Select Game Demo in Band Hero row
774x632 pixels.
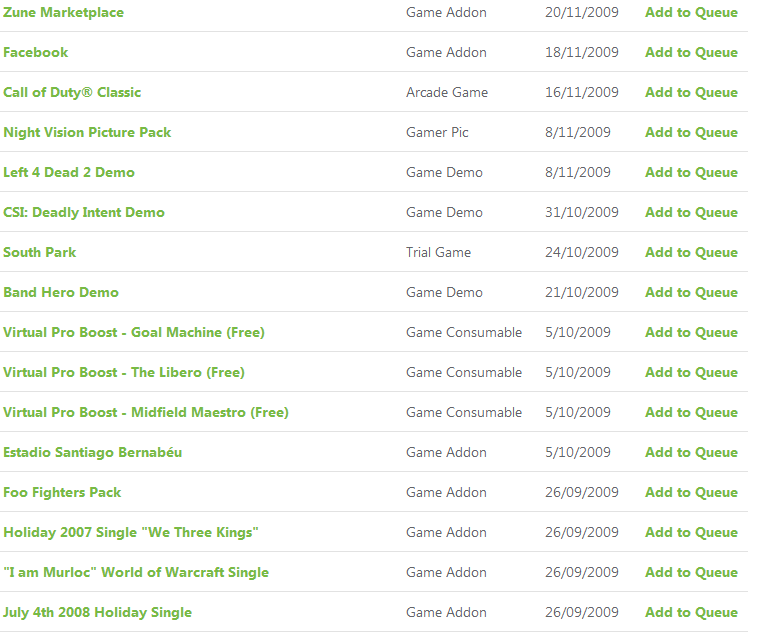click(x=444, y=292)
